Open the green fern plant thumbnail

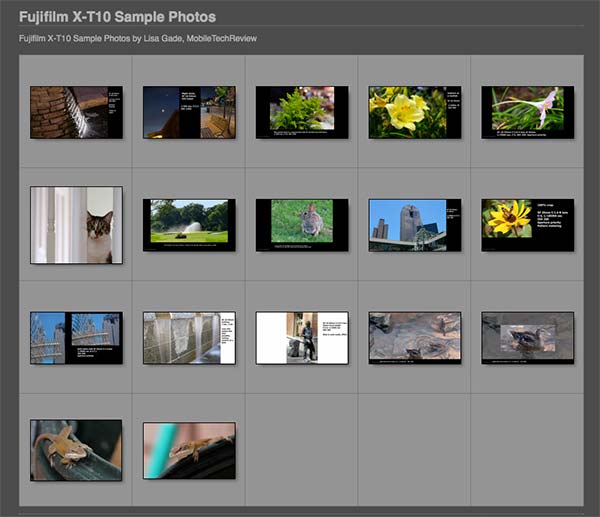(302, 112)
